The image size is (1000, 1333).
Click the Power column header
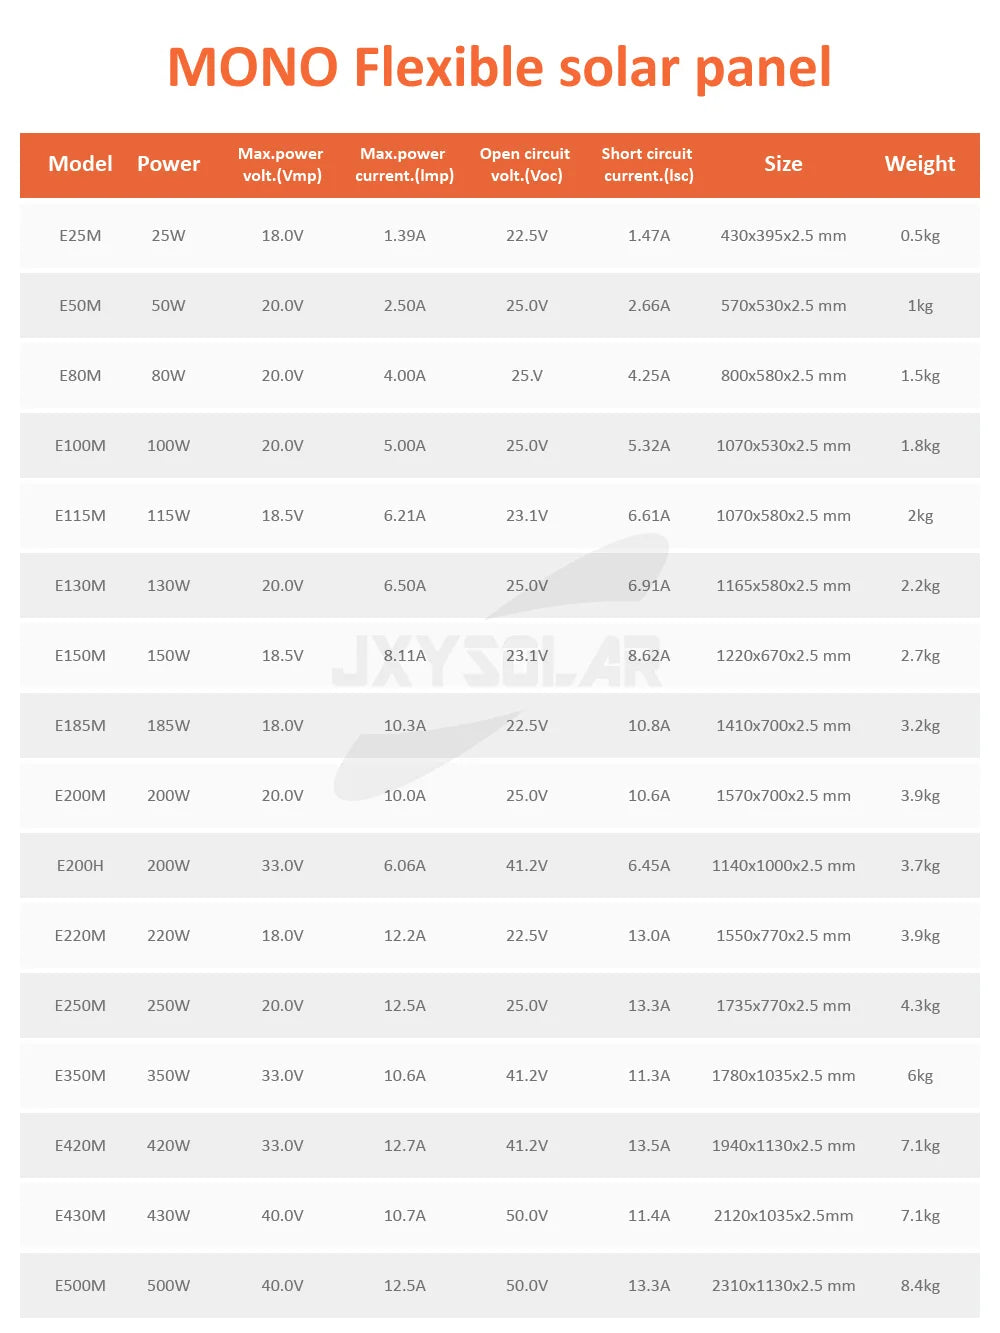pos(168,164)
